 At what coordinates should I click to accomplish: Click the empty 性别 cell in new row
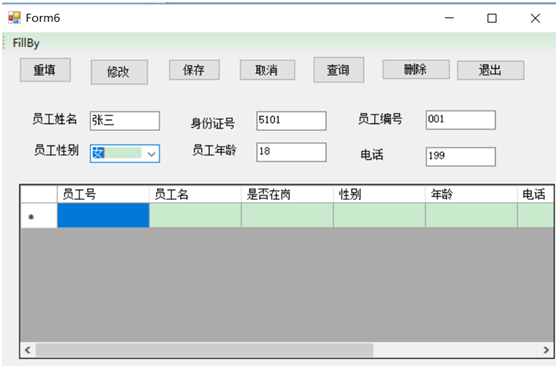click(x=379, y=215)
